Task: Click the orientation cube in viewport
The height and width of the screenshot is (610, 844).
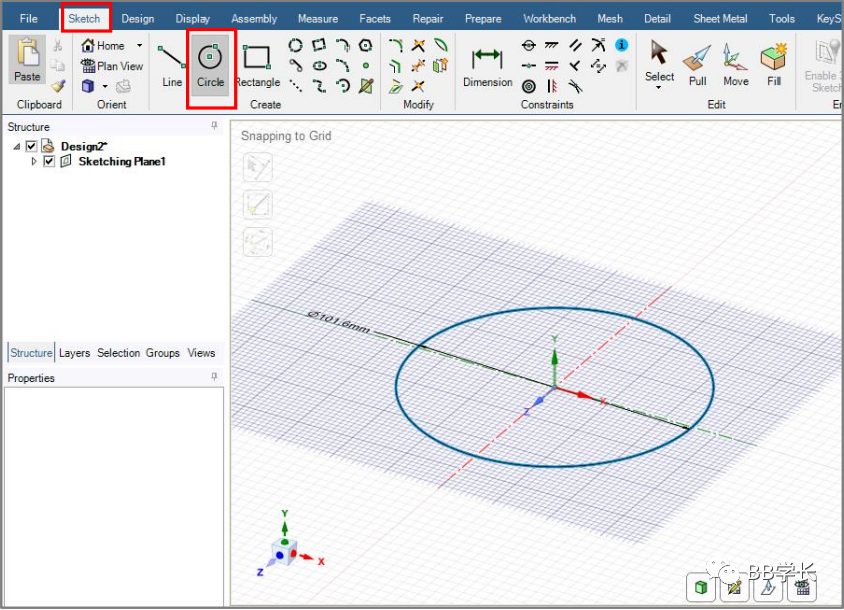Action: click(285, 552)
